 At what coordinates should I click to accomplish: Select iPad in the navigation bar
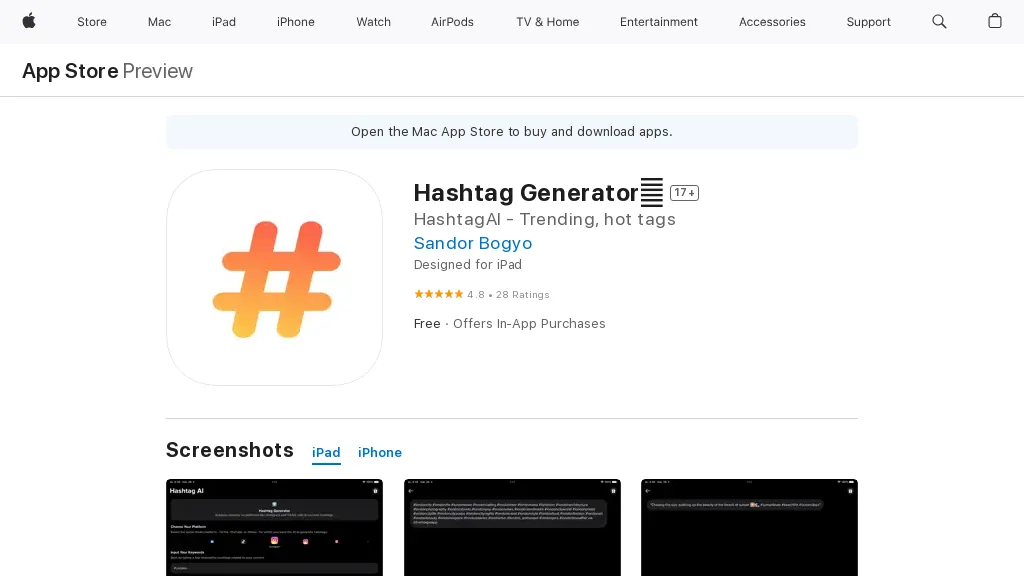[224, 22]
